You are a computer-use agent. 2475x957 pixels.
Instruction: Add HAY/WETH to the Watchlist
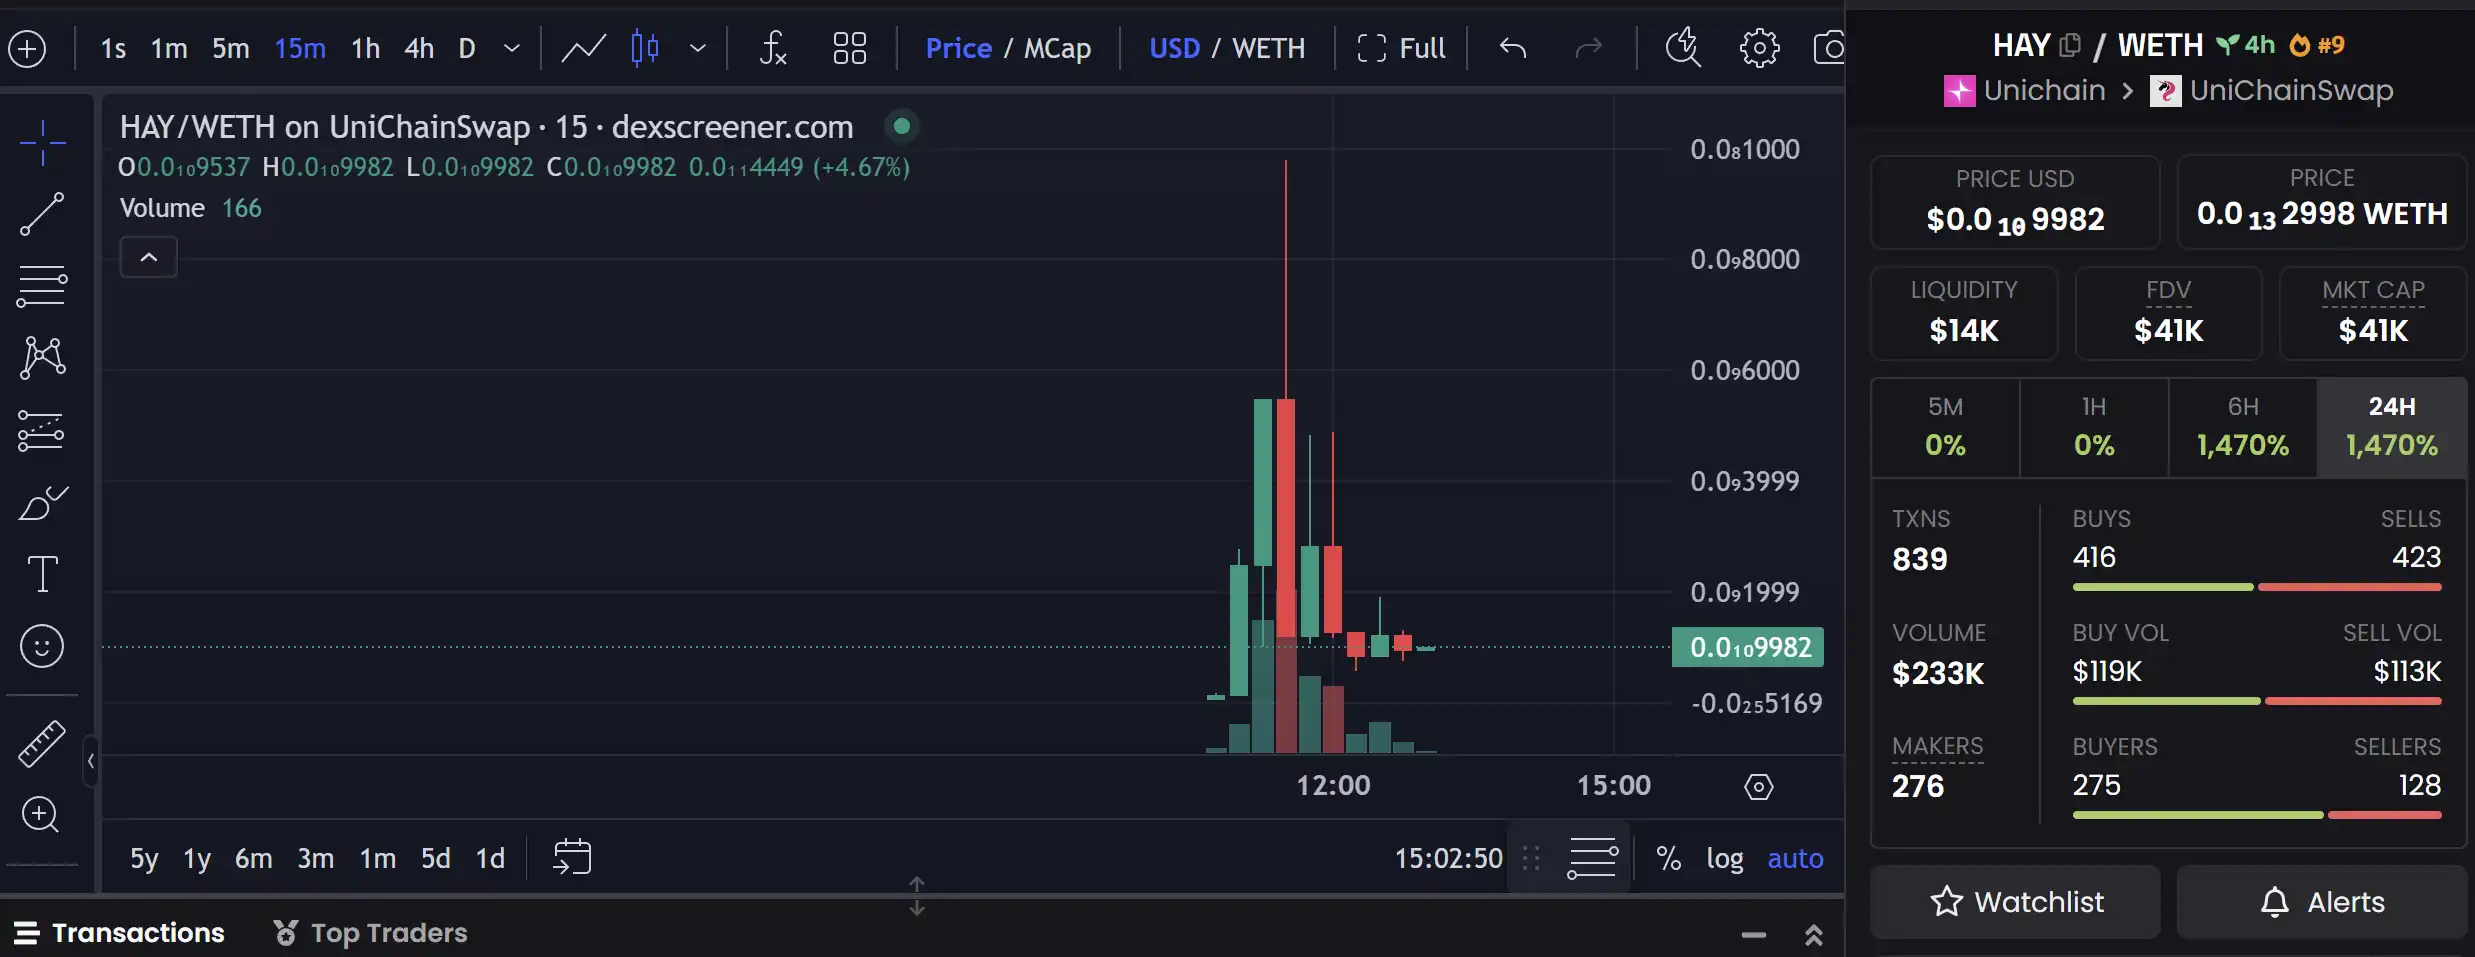[2015, 901]
